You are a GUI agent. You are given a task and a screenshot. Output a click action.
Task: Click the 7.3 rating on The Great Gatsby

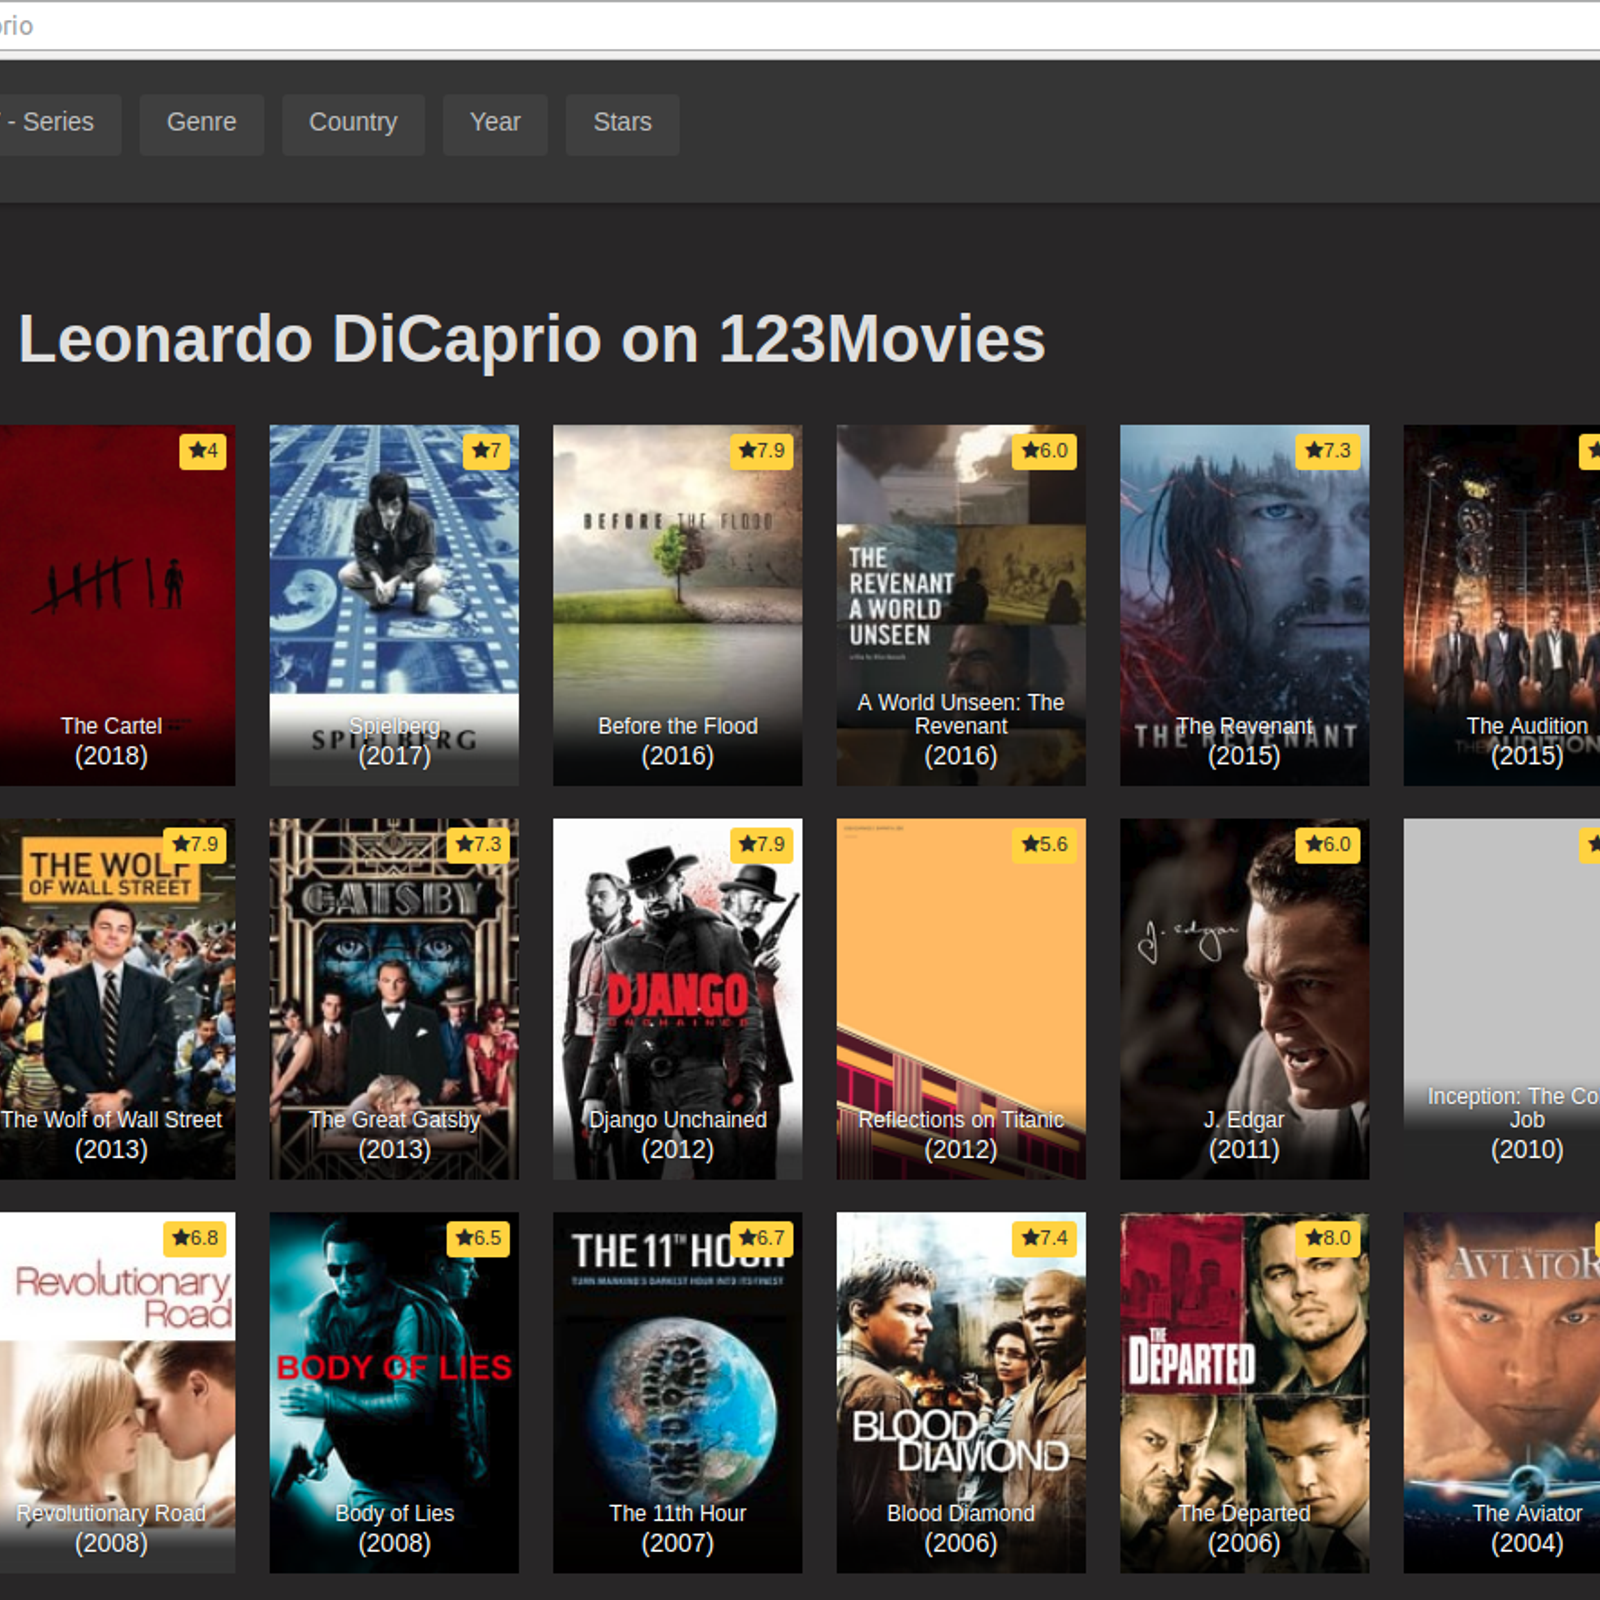pyautogui.click(x=479, y=845)
